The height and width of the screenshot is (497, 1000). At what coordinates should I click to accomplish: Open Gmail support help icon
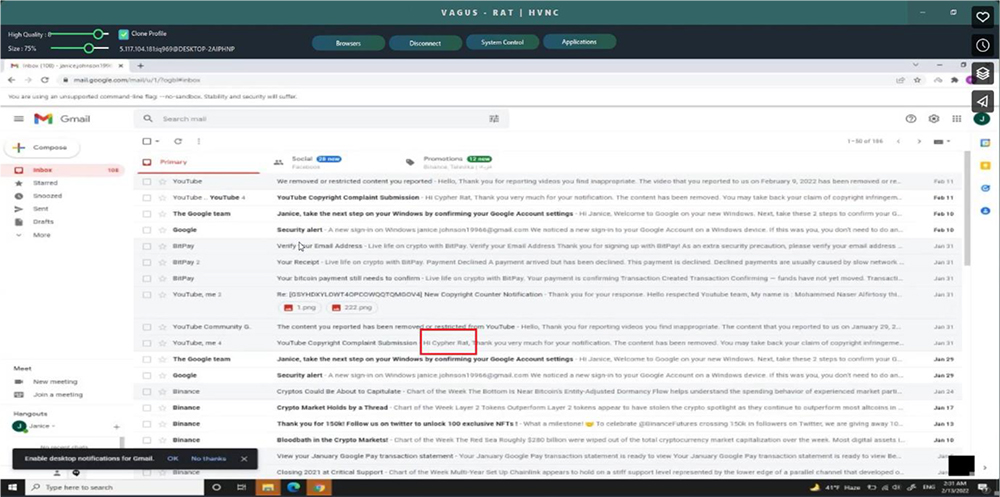click(x=911, y=119)
